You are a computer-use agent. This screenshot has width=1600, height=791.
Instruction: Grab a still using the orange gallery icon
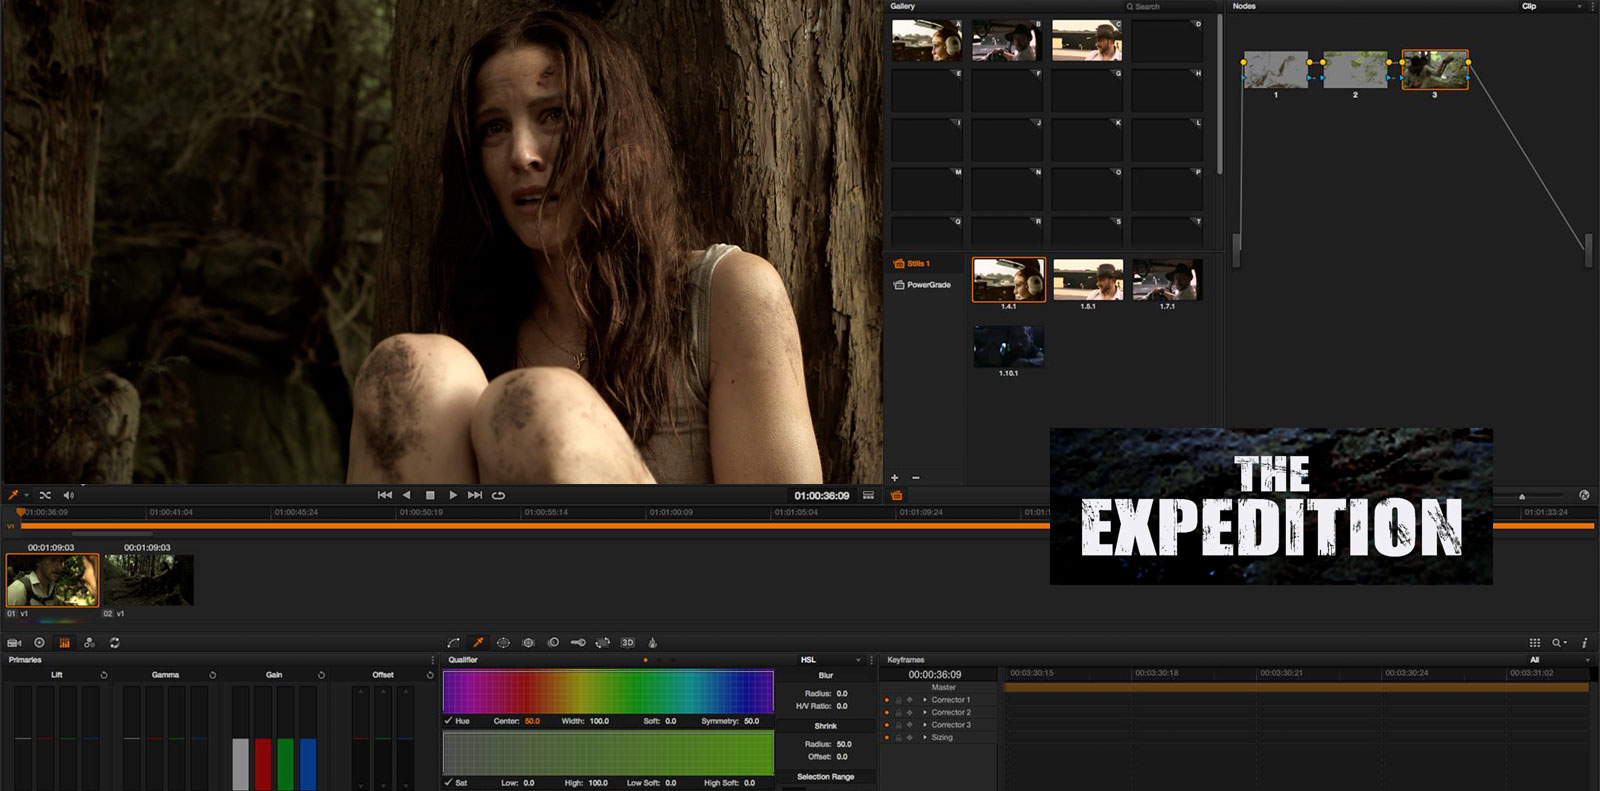pyautogui.click(x=896, y=495)
